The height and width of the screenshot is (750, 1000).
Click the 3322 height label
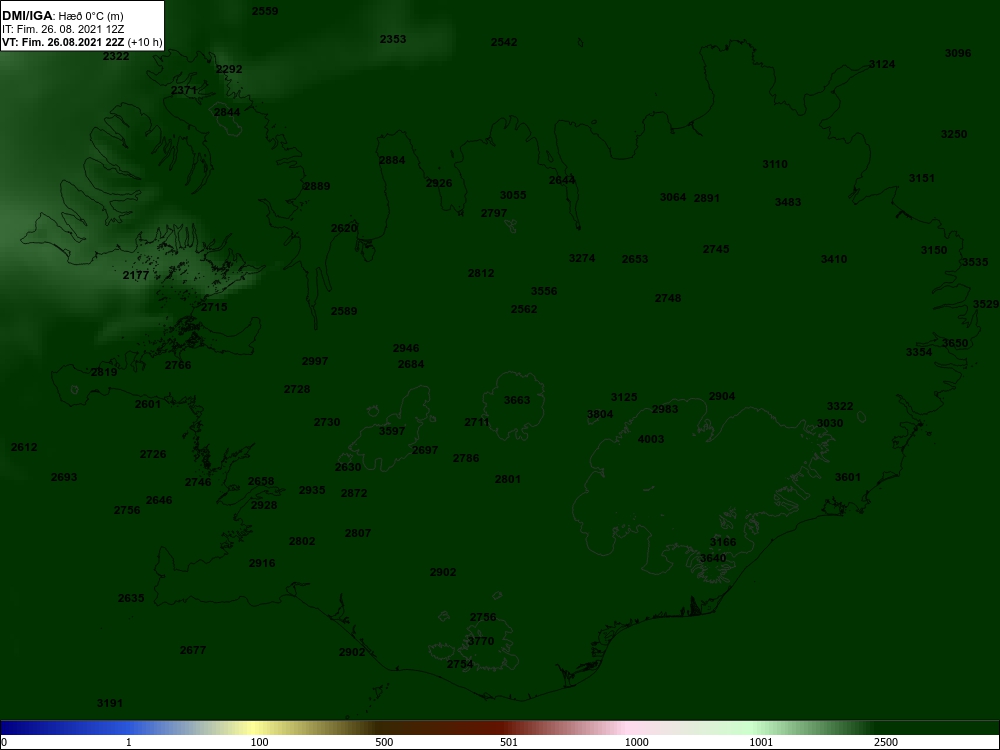pos(840,406)
